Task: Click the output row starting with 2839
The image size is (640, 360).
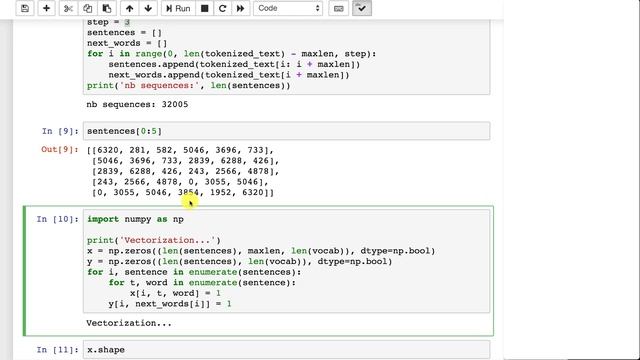Action: (x=186, y=171)
